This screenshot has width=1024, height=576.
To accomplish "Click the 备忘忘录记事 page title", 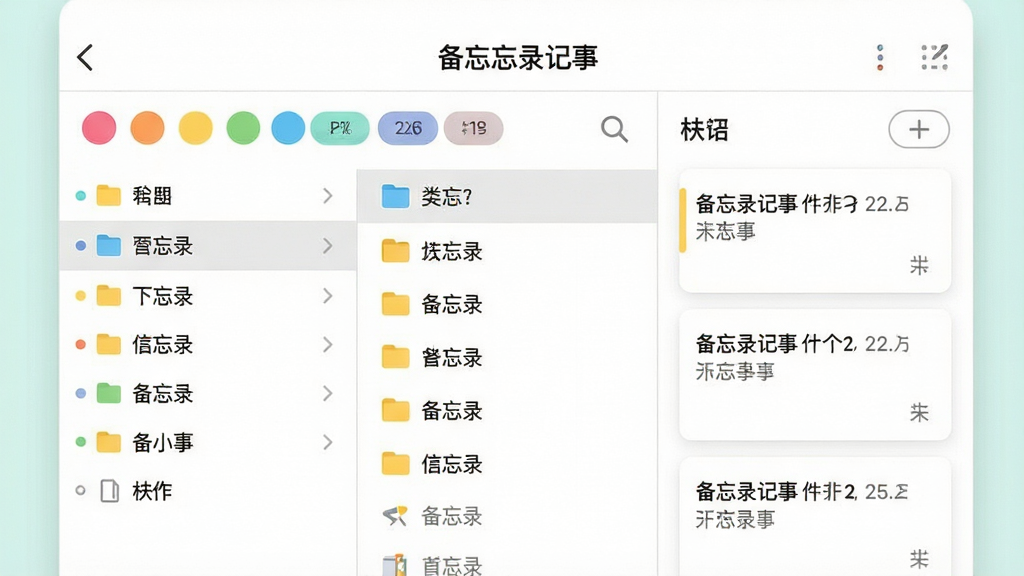I will 518,57.
